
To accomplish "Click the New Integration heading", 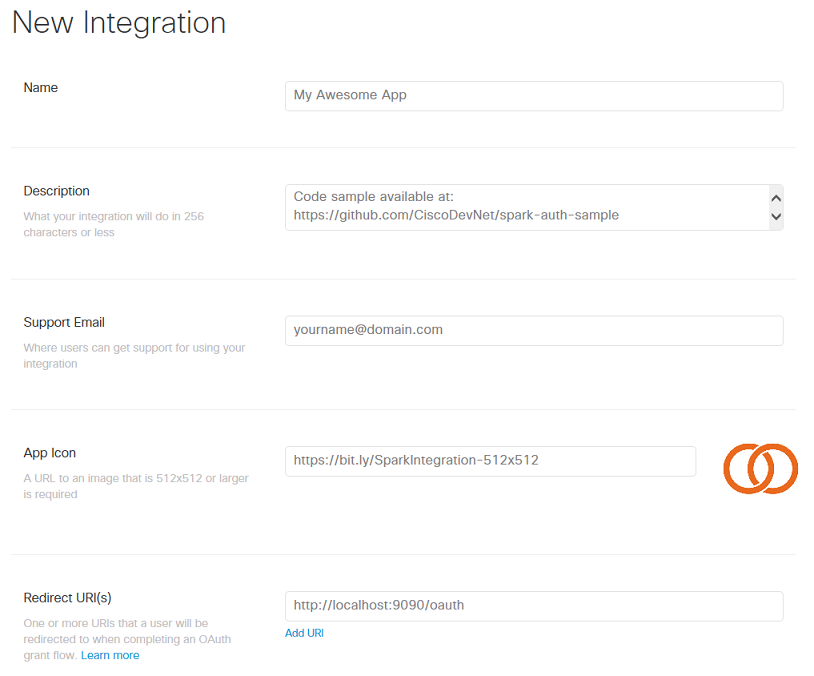I will [x=119, y=23].
